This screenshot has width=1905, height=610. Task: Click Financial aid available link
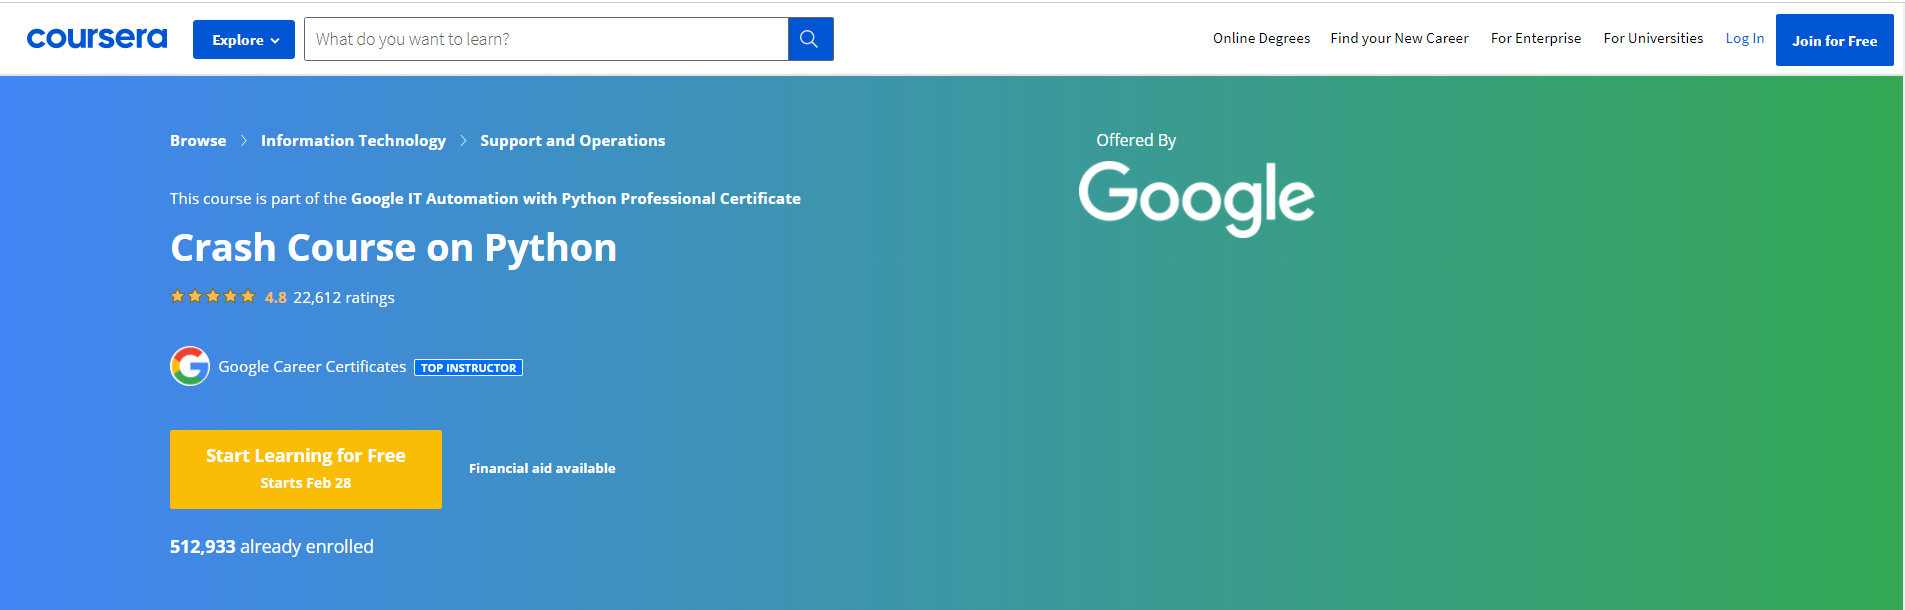point(542,468)
